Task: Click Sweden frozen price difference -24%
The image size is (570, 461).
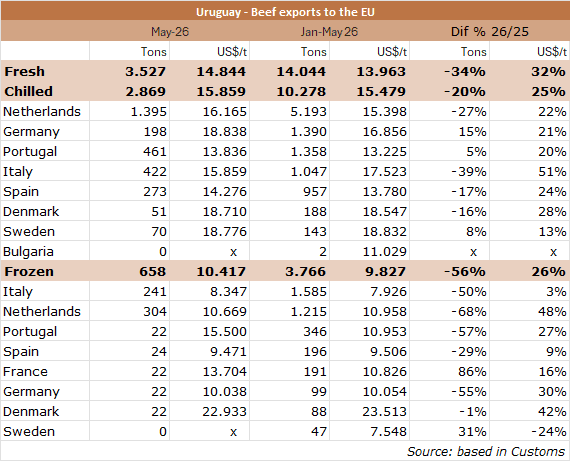Action: (549, 431)
